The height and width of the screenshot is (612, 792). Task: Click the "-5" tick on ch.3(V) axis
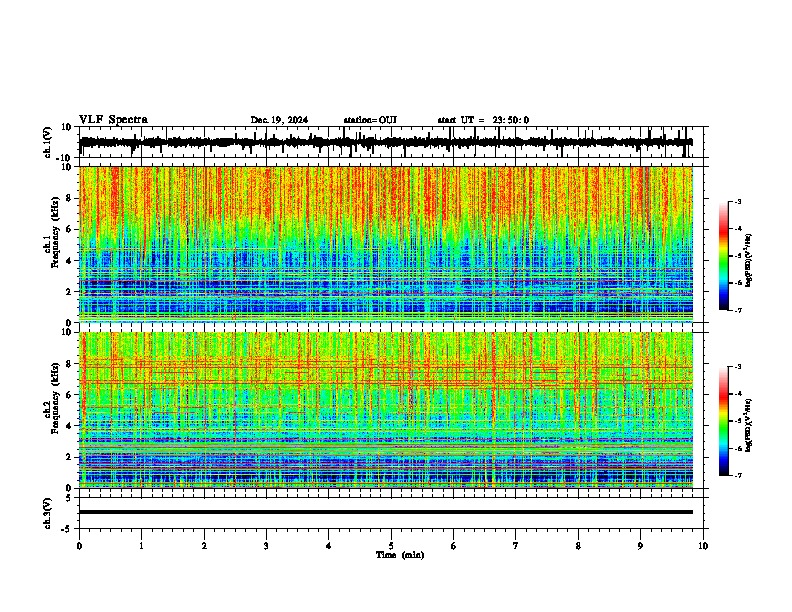point(67,529)
